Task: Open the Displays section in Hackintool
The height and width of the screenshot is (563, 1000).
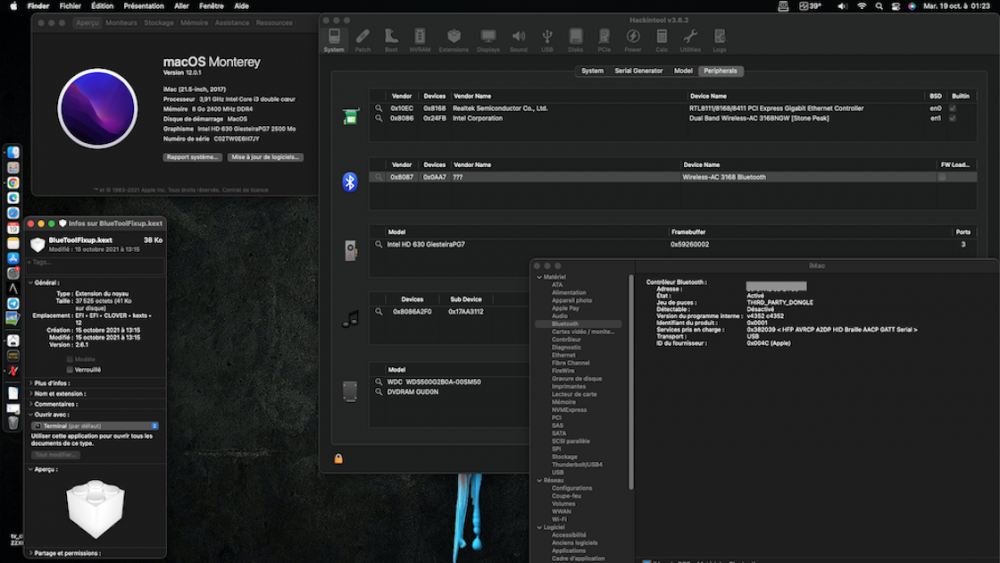Action: click(x=488, y=40)
